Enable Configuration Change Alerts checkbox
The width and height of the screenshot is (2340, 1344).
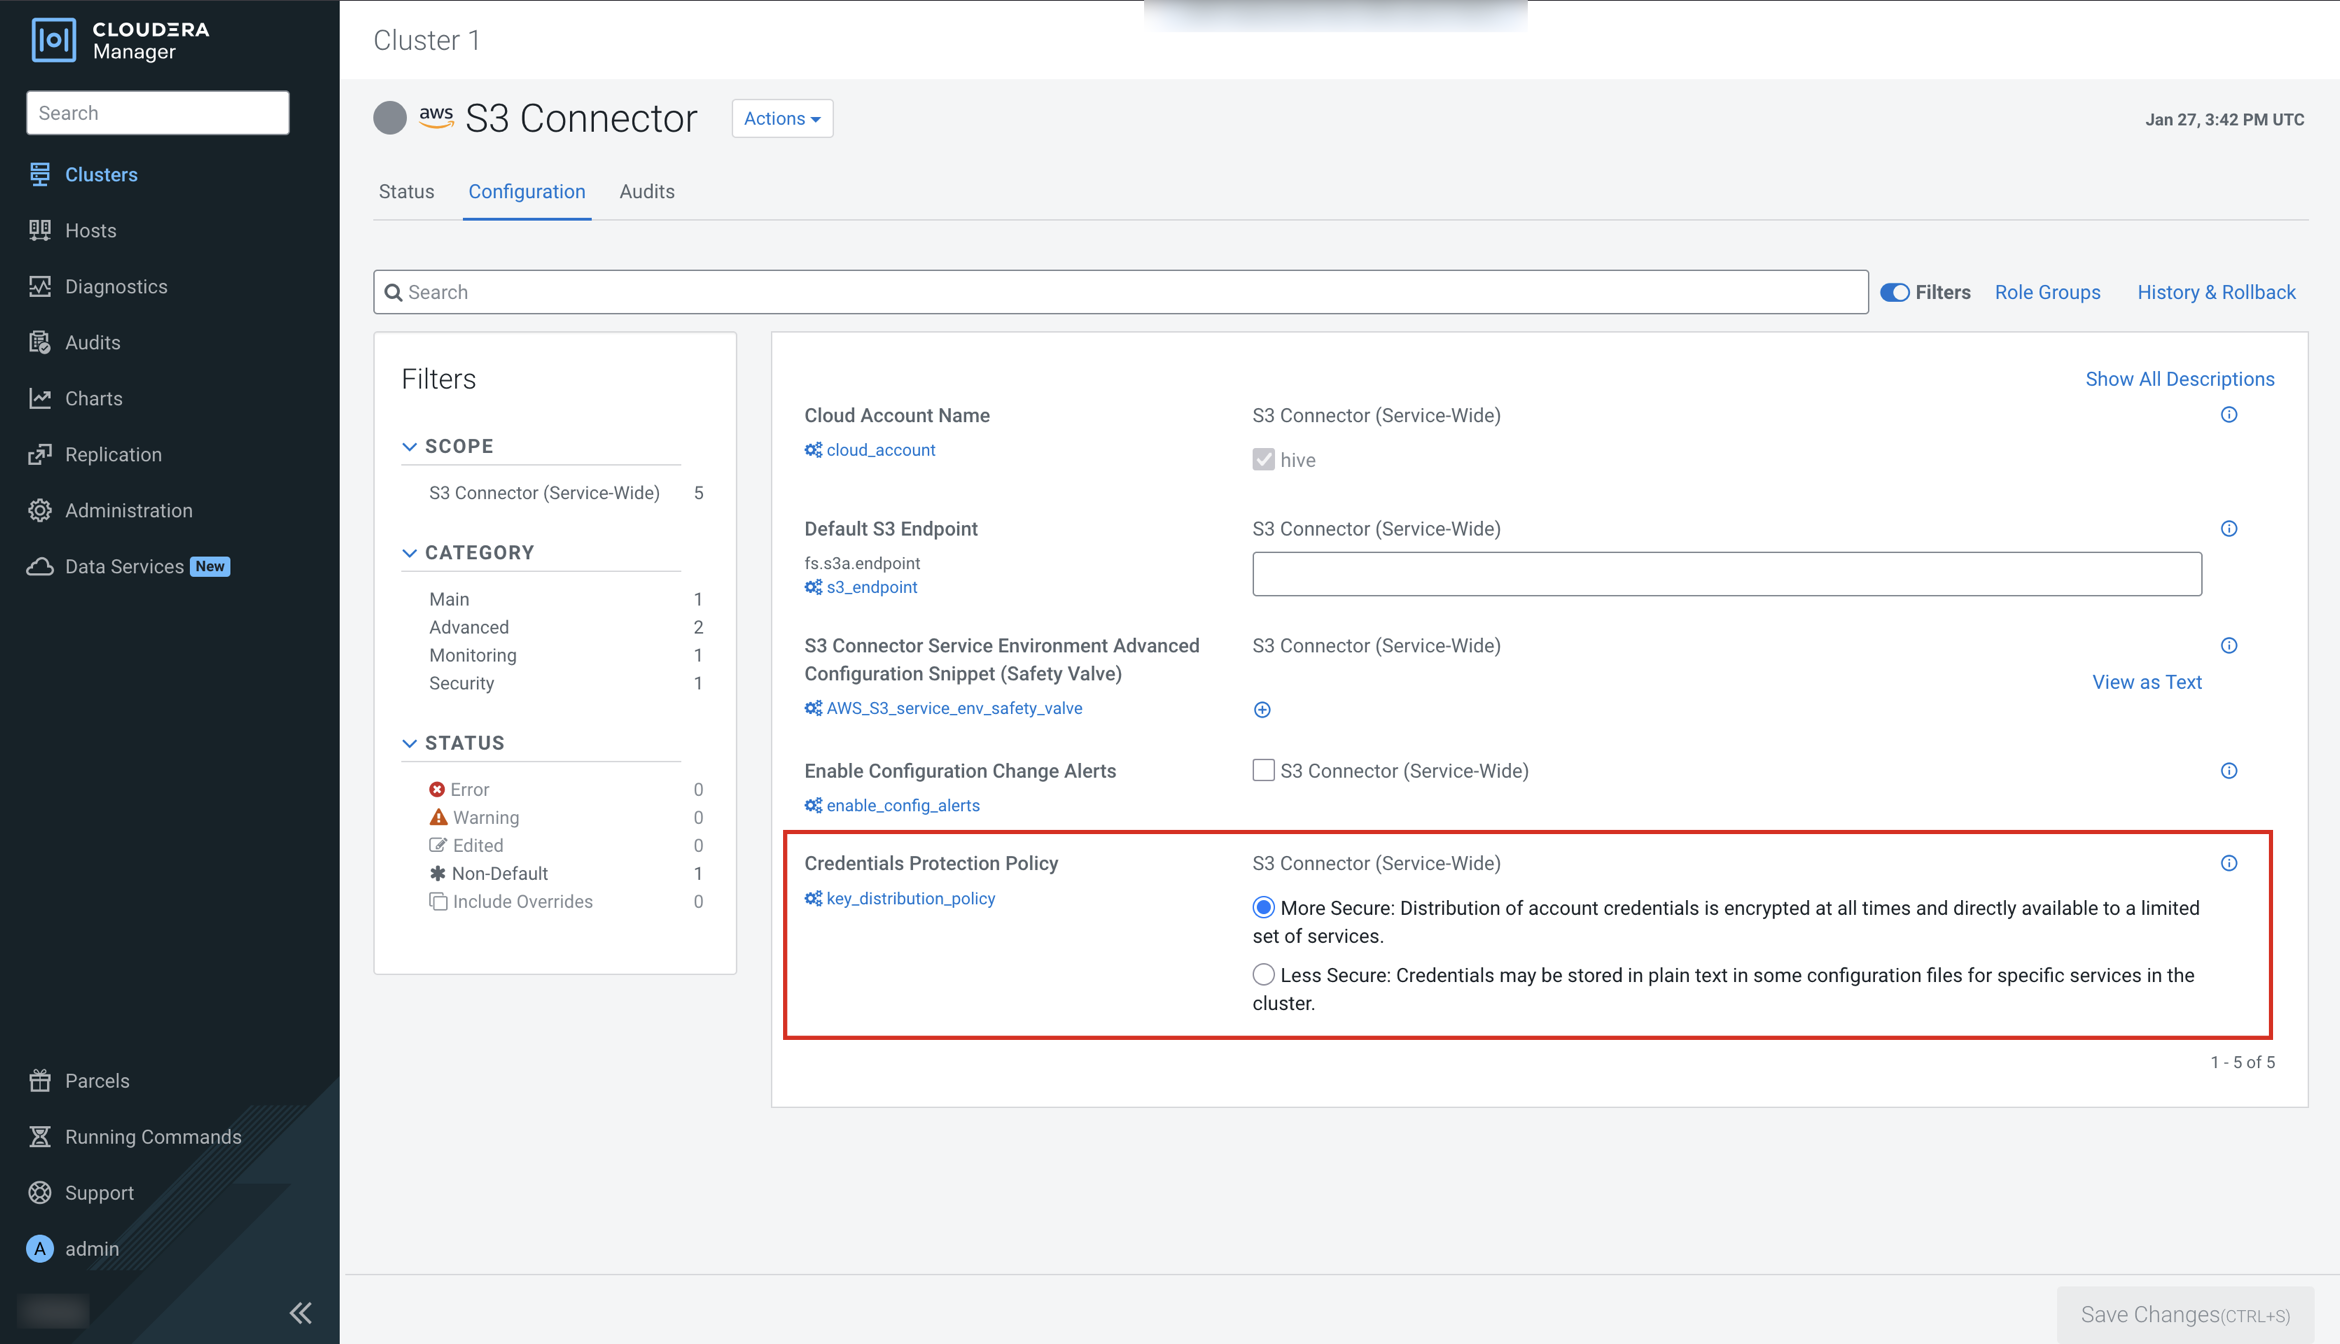[1264, 771]
